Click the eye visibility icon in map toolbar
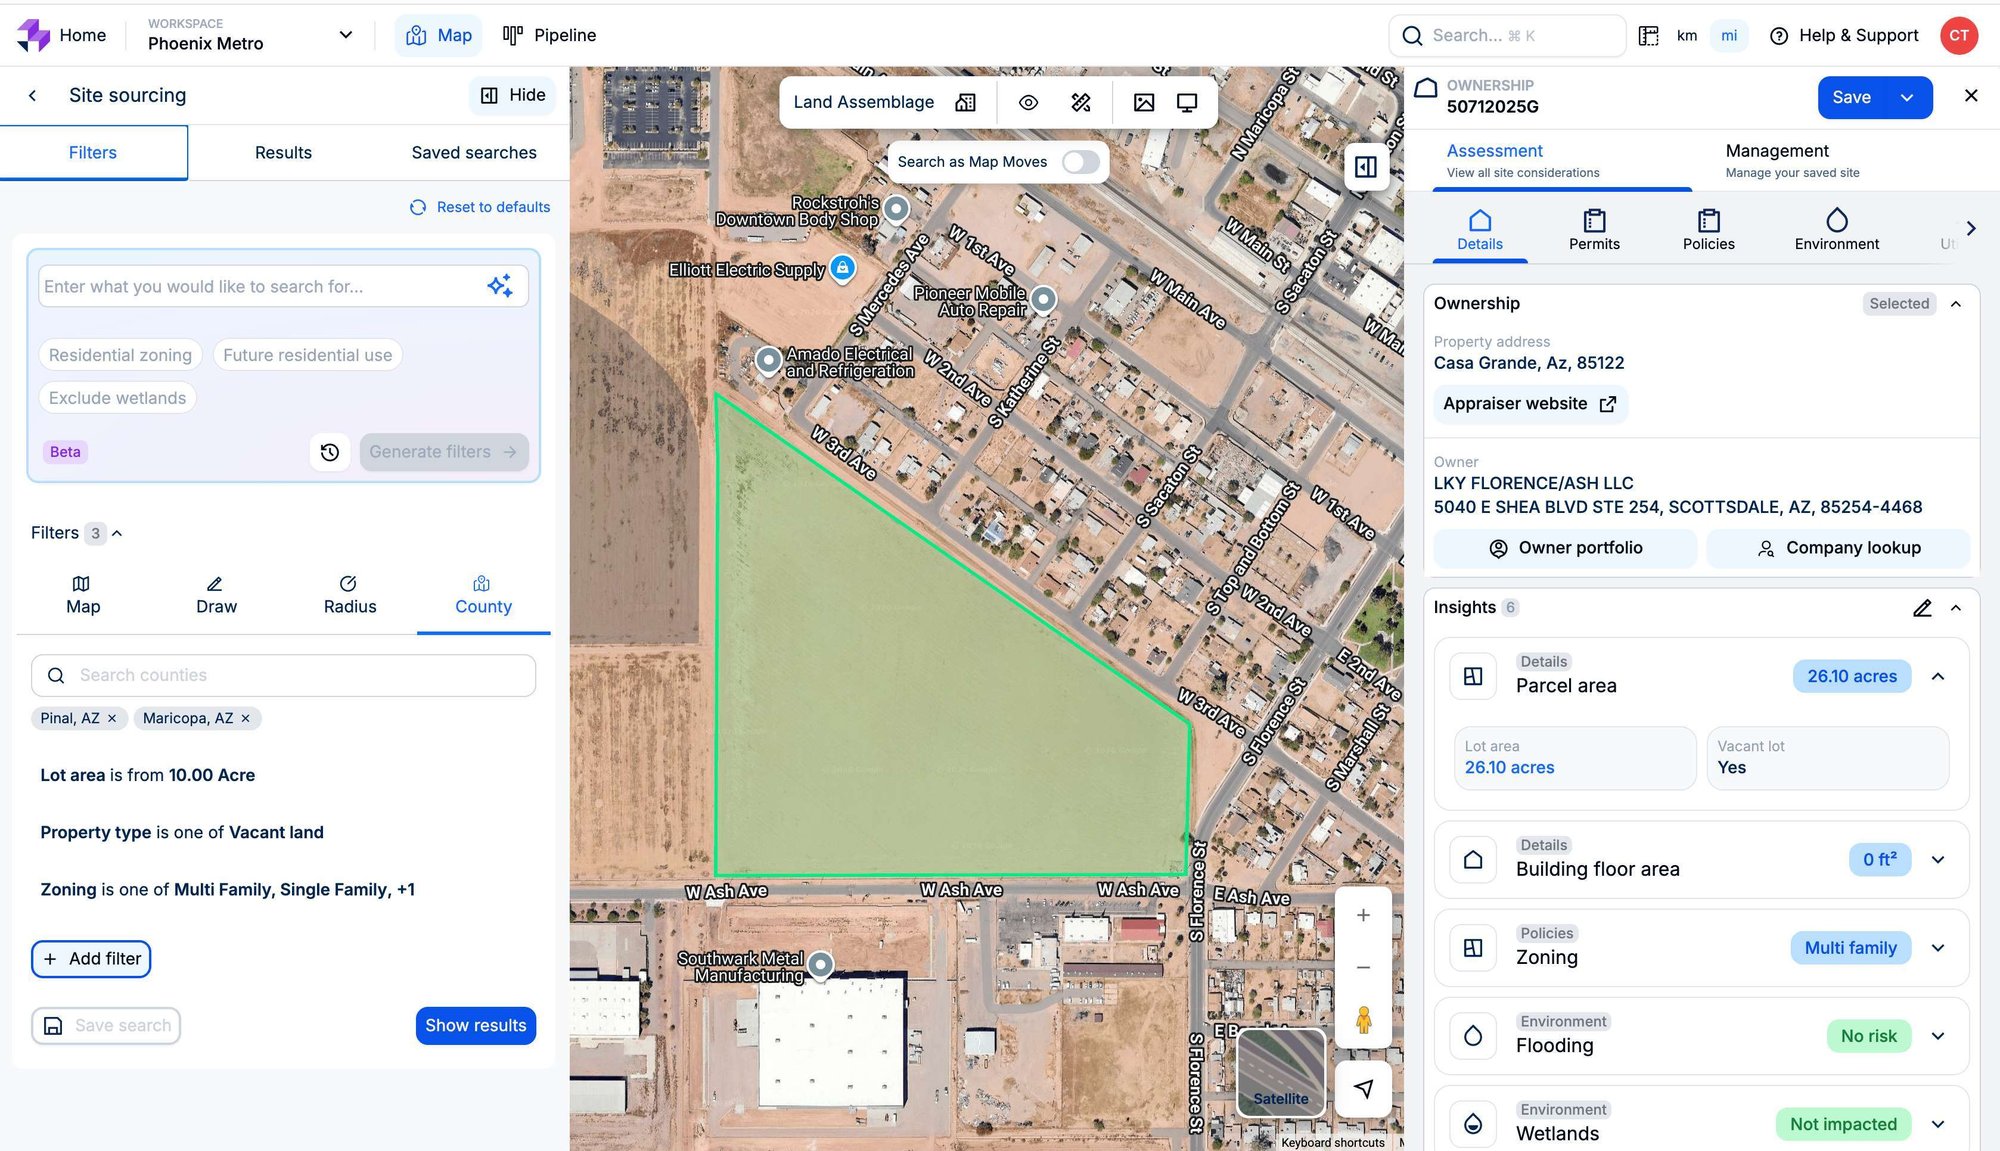Viewport: 2000px width, 1151px height. [x=1028, y=102]
